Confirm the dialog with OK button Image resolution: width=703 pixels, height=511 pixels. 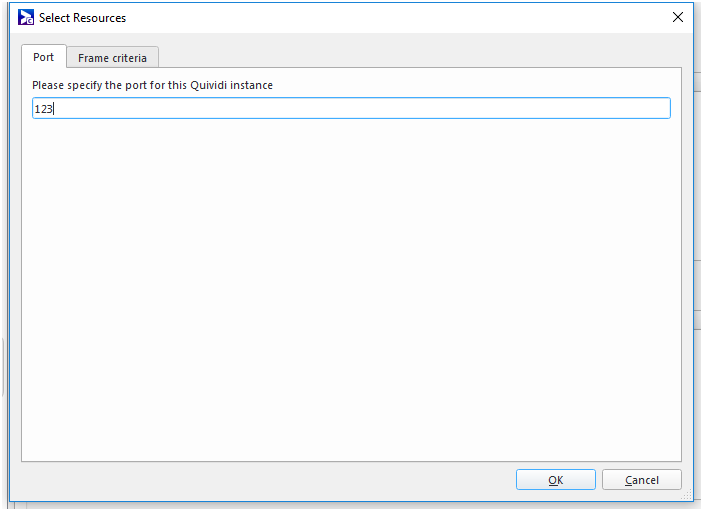click(x=555, y=480)
